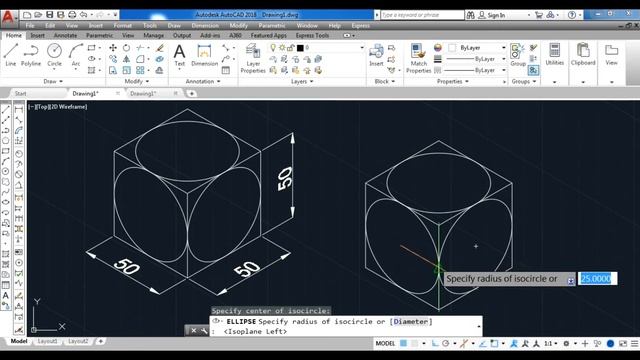Click the Move tool icon

[x=113, y=48]
